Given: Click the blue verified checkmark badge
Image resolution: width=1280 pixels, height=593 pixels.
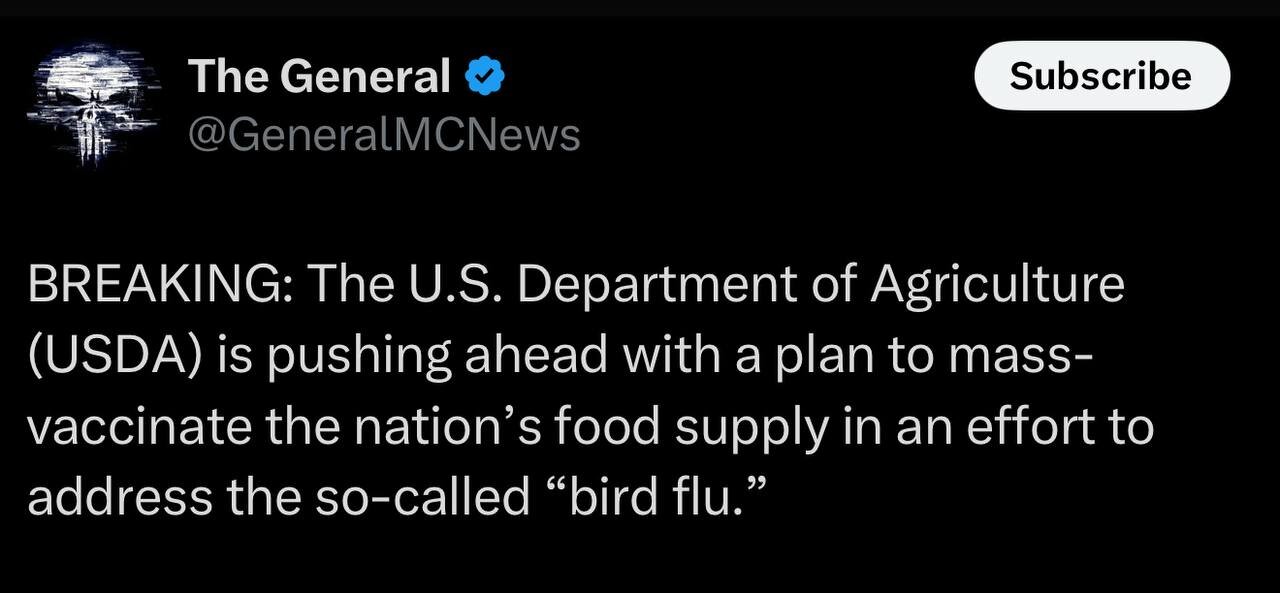Looking at the screenshot, I should tap(486, 77).
